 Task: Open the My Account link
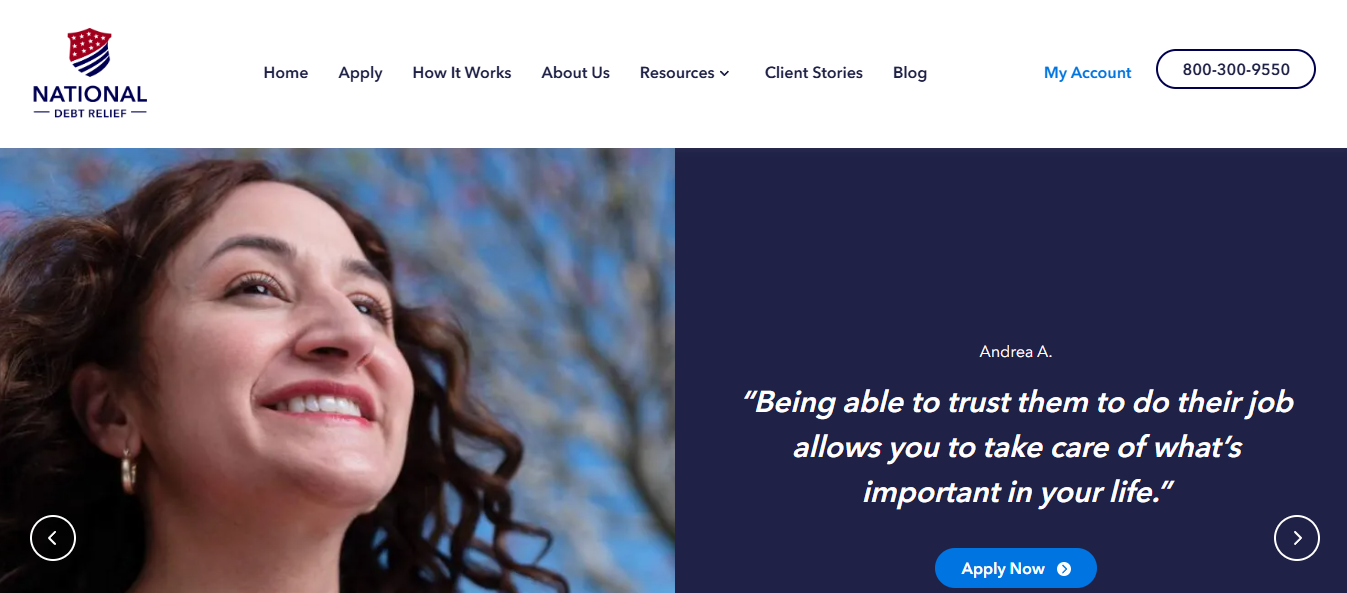tap(1088, 73)
